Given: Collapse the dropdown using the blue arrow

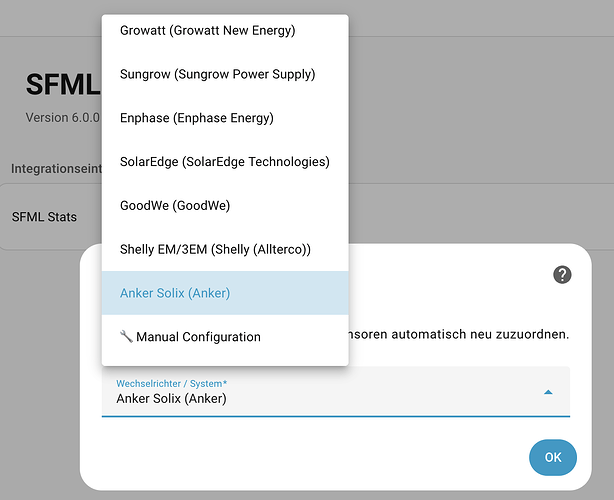Looking at the screenshot, I should (548, 392).
